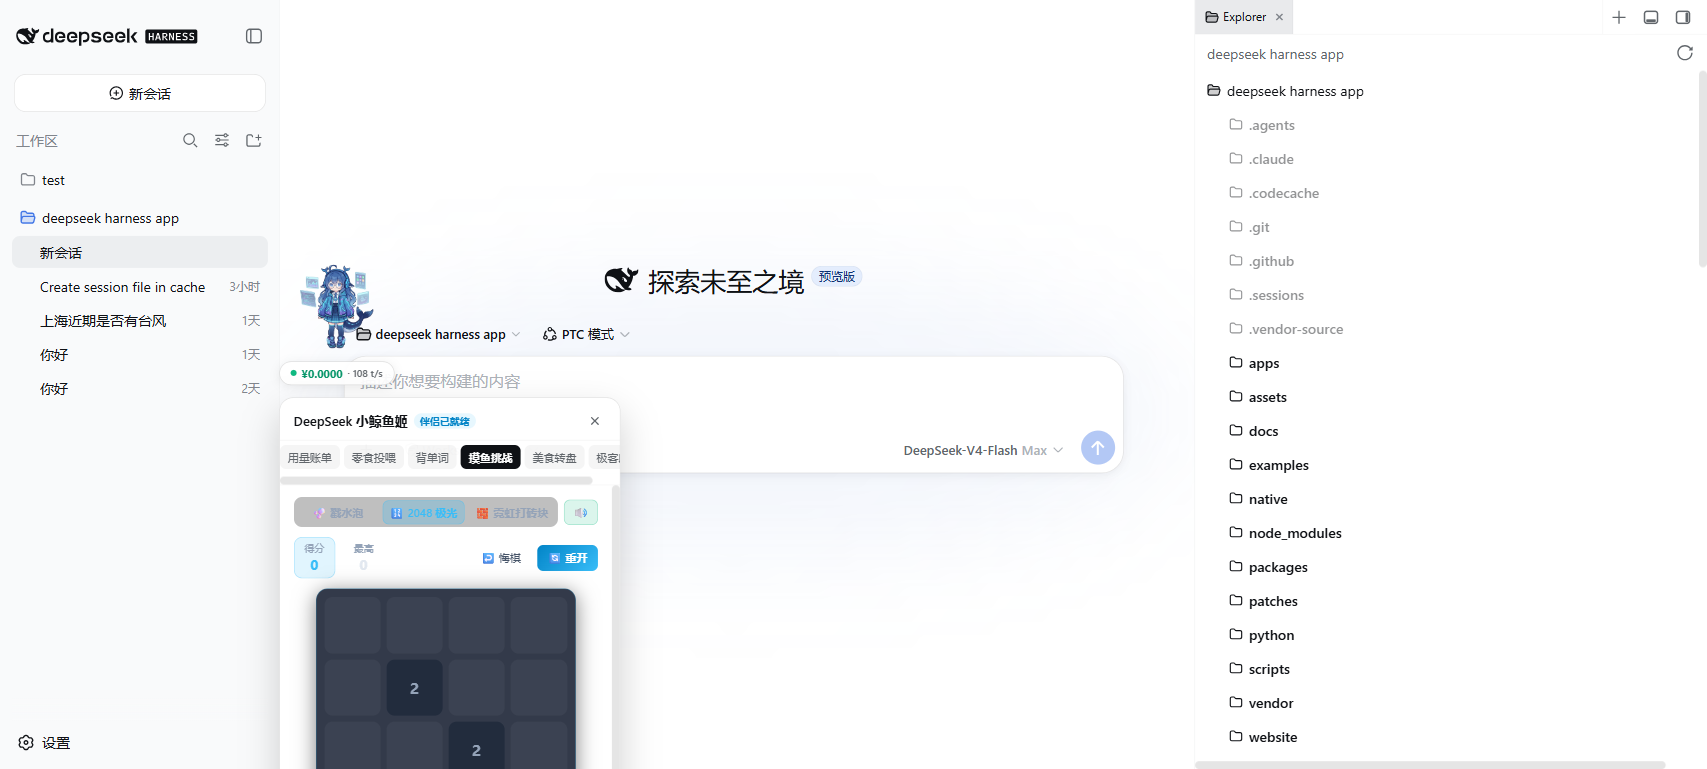Add a new panel tab with plus icon
This screenshot has height=769, width=1707.
(x=1619, y=17)
